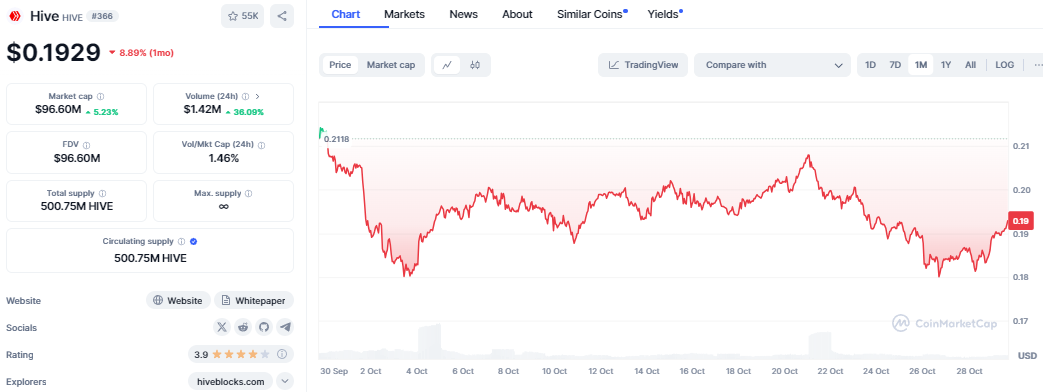Open the Compare with dropdown
Image resolution: width=1043 pixels, height=392 pixels.
tap(772, 65)
